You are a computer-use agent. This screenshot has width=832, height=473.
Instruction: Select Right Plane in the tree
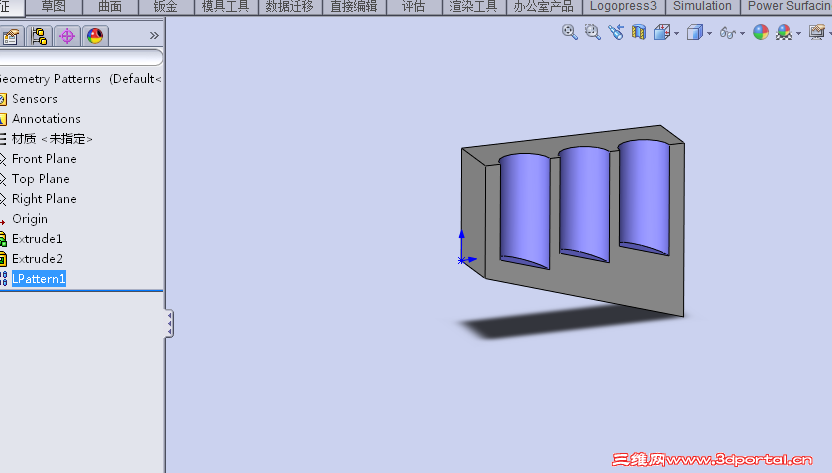(x=44, y=199)
